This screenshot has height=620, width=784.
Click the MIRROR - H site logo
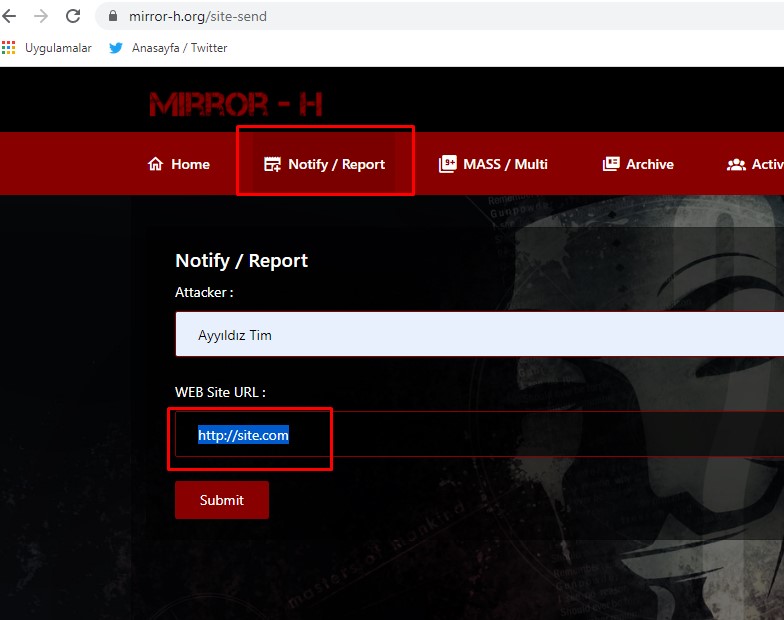coord(236,104)
